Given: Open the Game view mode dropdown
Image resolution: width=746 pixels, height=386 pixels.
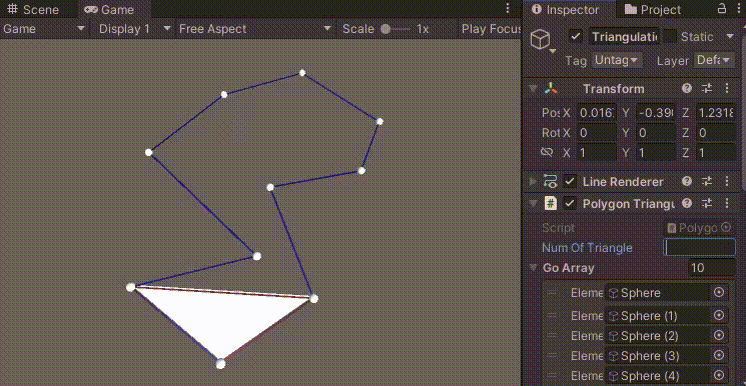Looking at the screenshot, I should click(x=44, y=29).
